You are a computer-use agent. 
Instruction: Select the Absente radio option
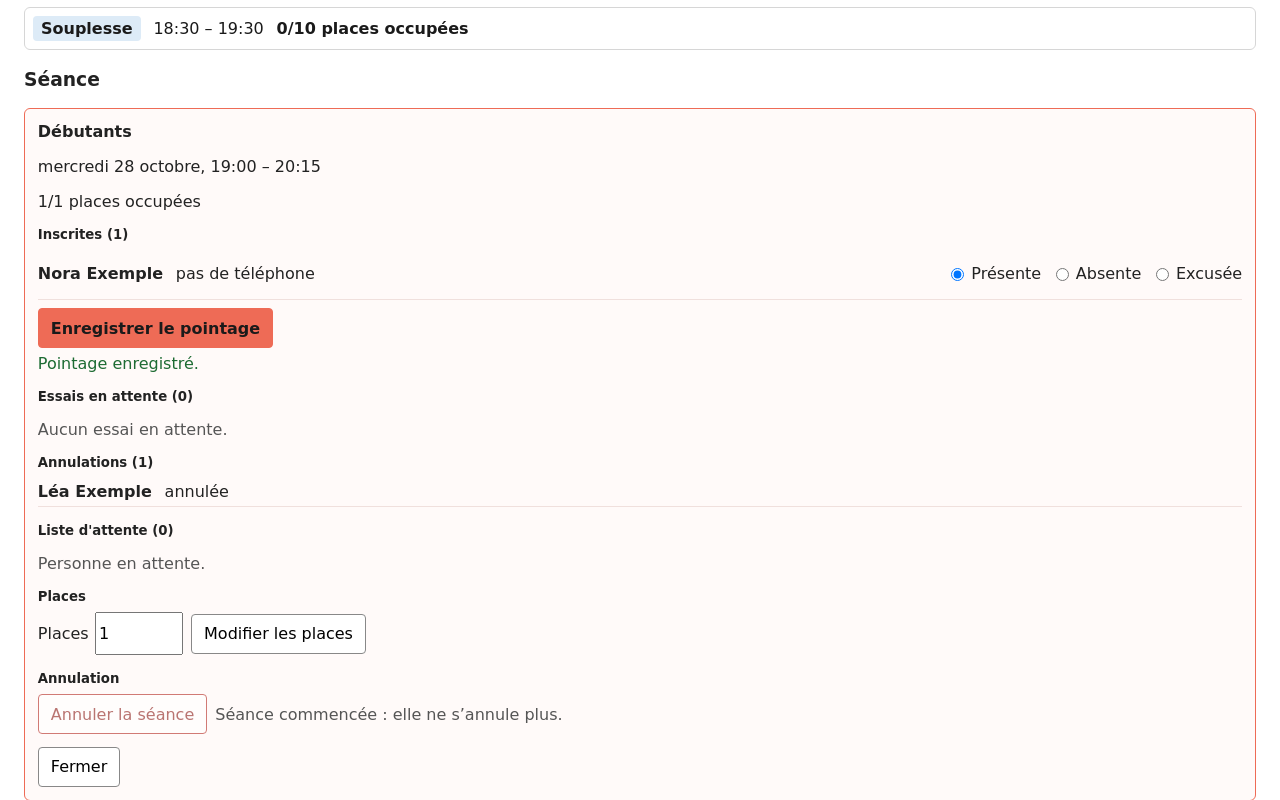coord(1062,274)
